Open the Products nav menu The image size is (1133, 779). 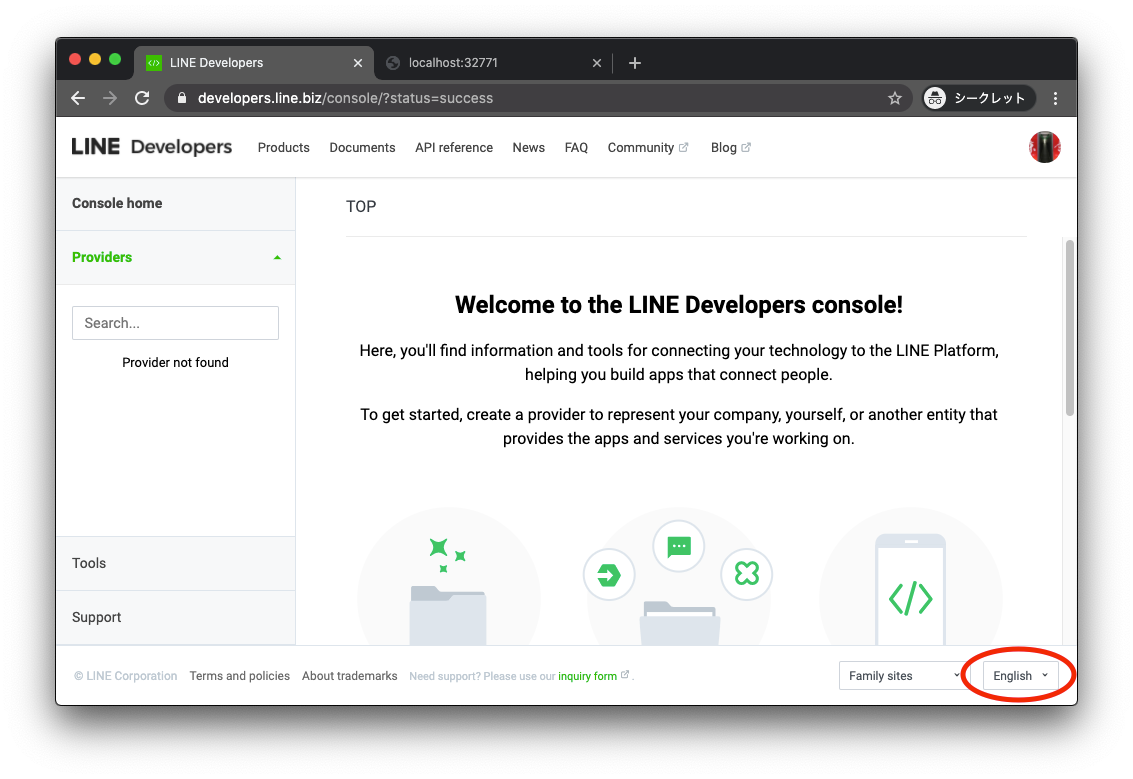(283, 147)
